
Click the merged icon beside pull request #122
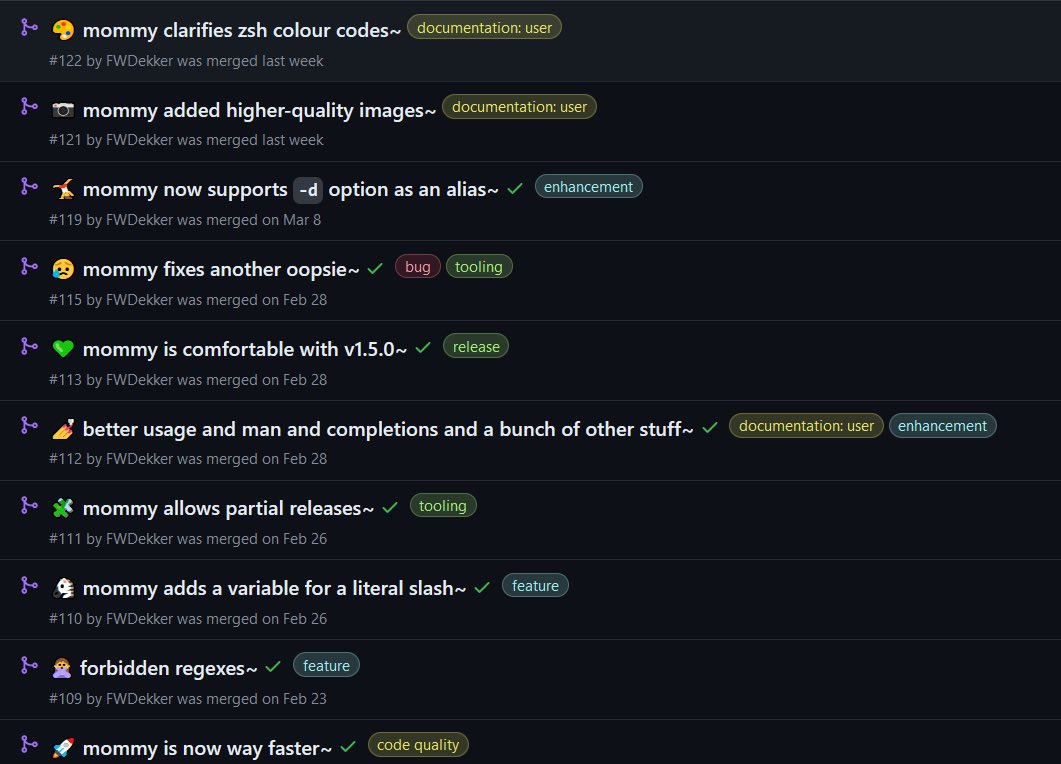pos(29,27)
